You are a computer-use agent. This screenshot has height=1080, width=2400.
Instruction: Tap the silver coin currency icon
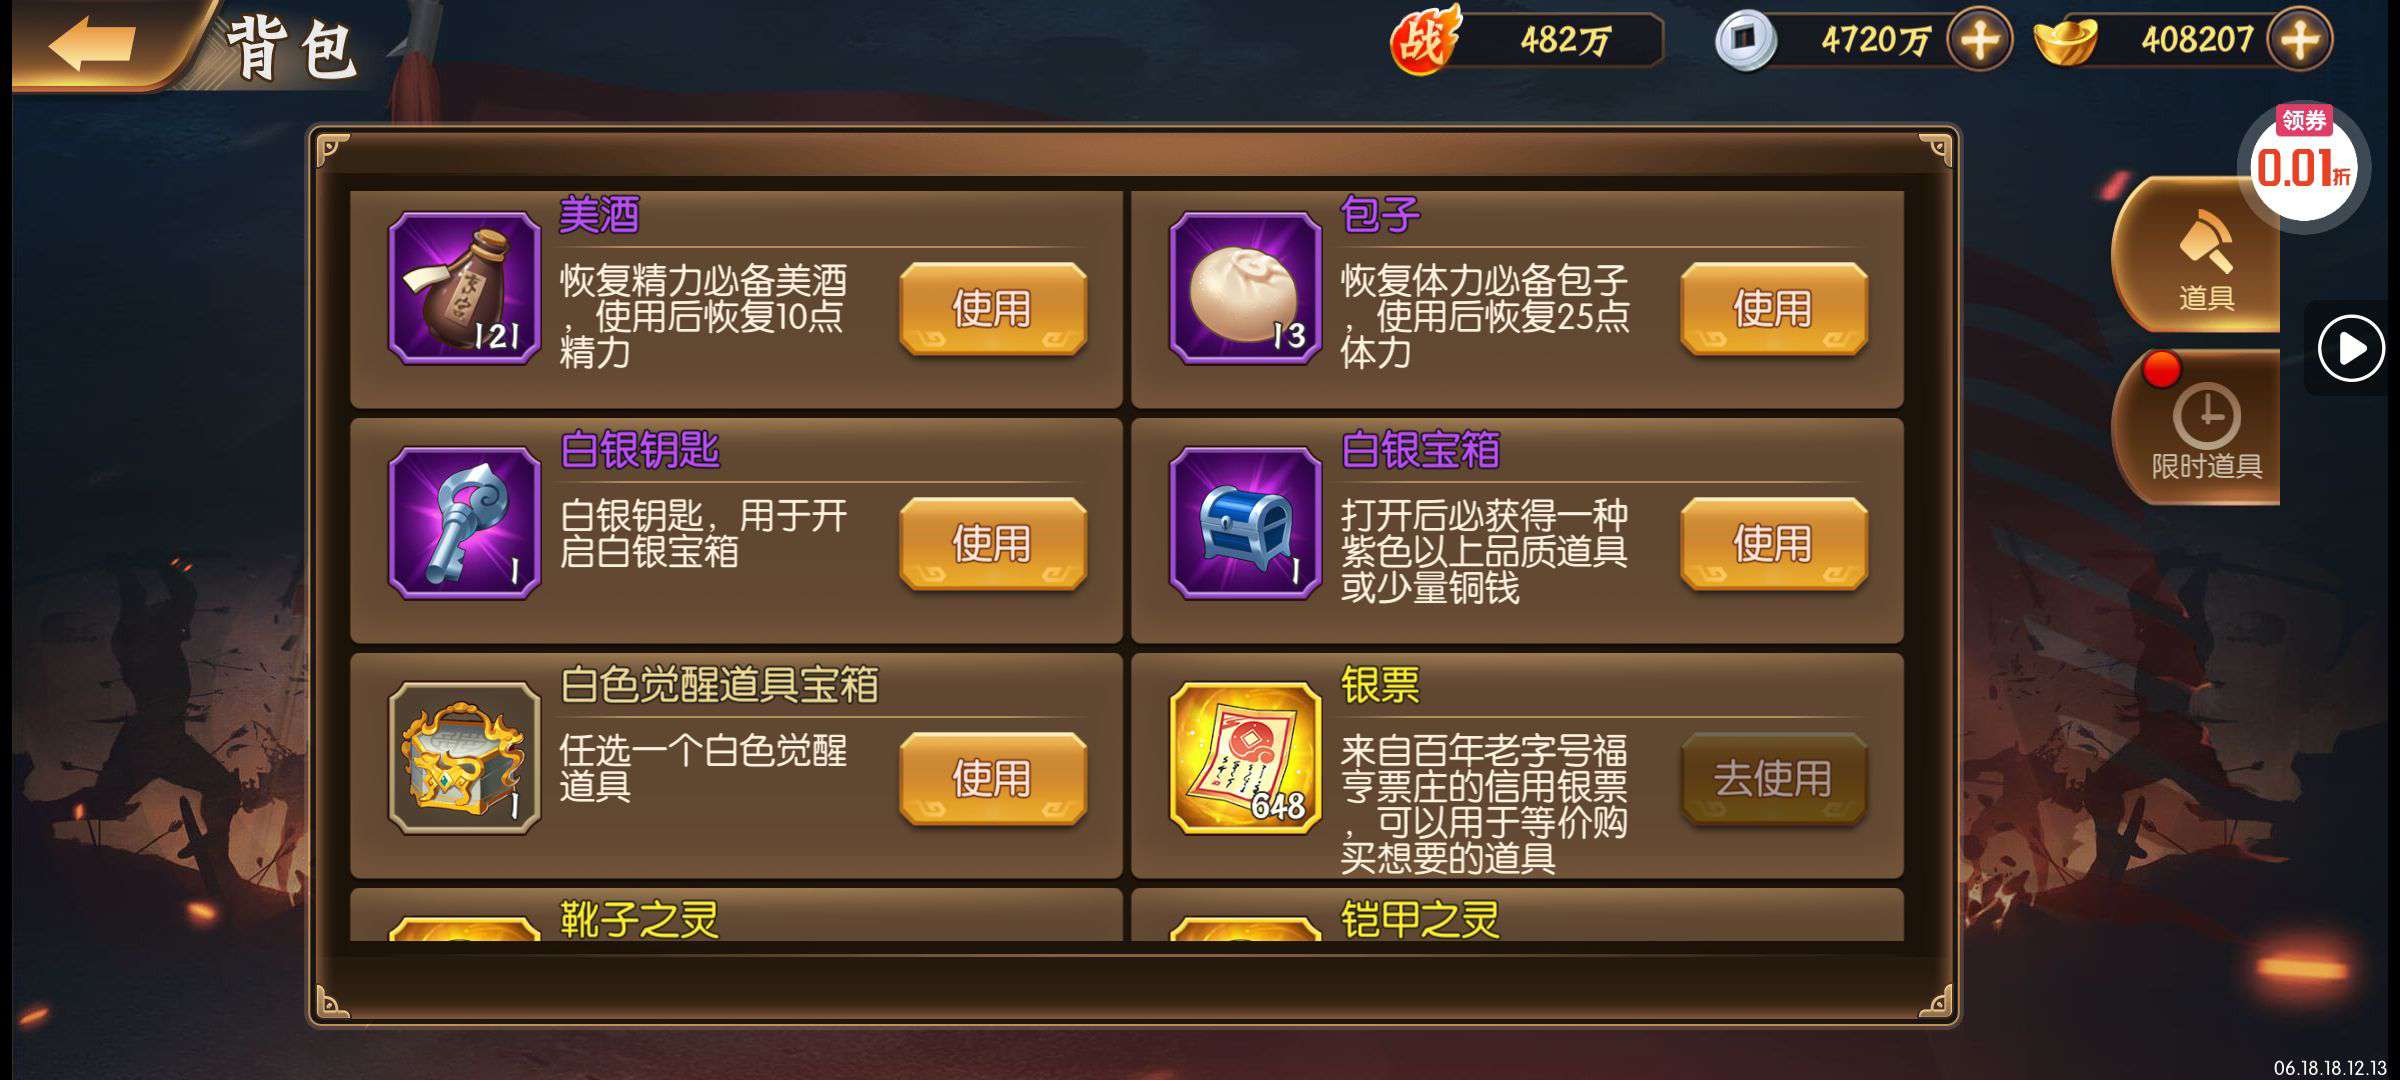coord(1745,40)
